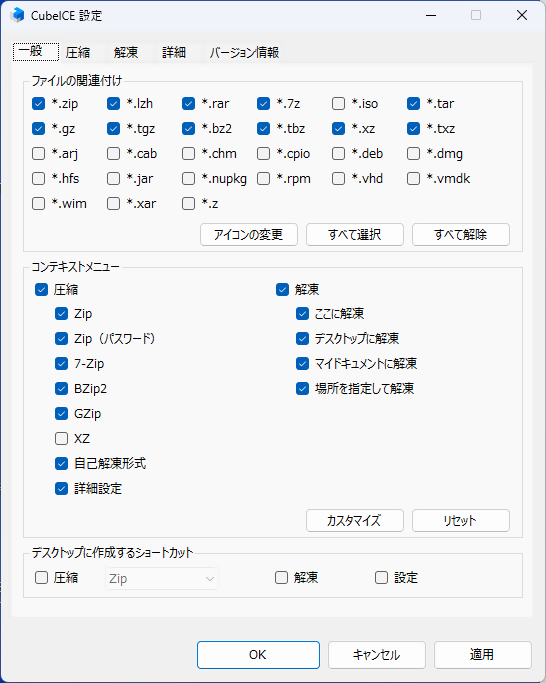Uncheck the *.txz file association
The width and height of the screenshot is (546, 683).
pyautogui.click(x=413, y=128)
